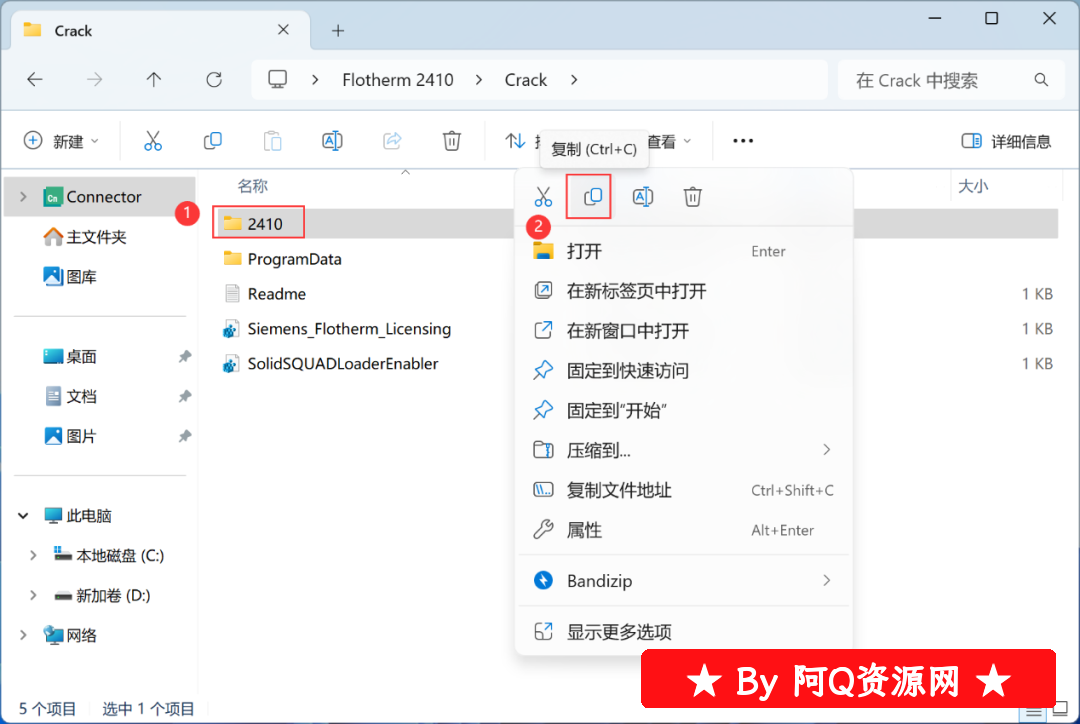Expand 新加卷 (D:) node
This screenshot has width=1080, height=724.
pos(33,596)
